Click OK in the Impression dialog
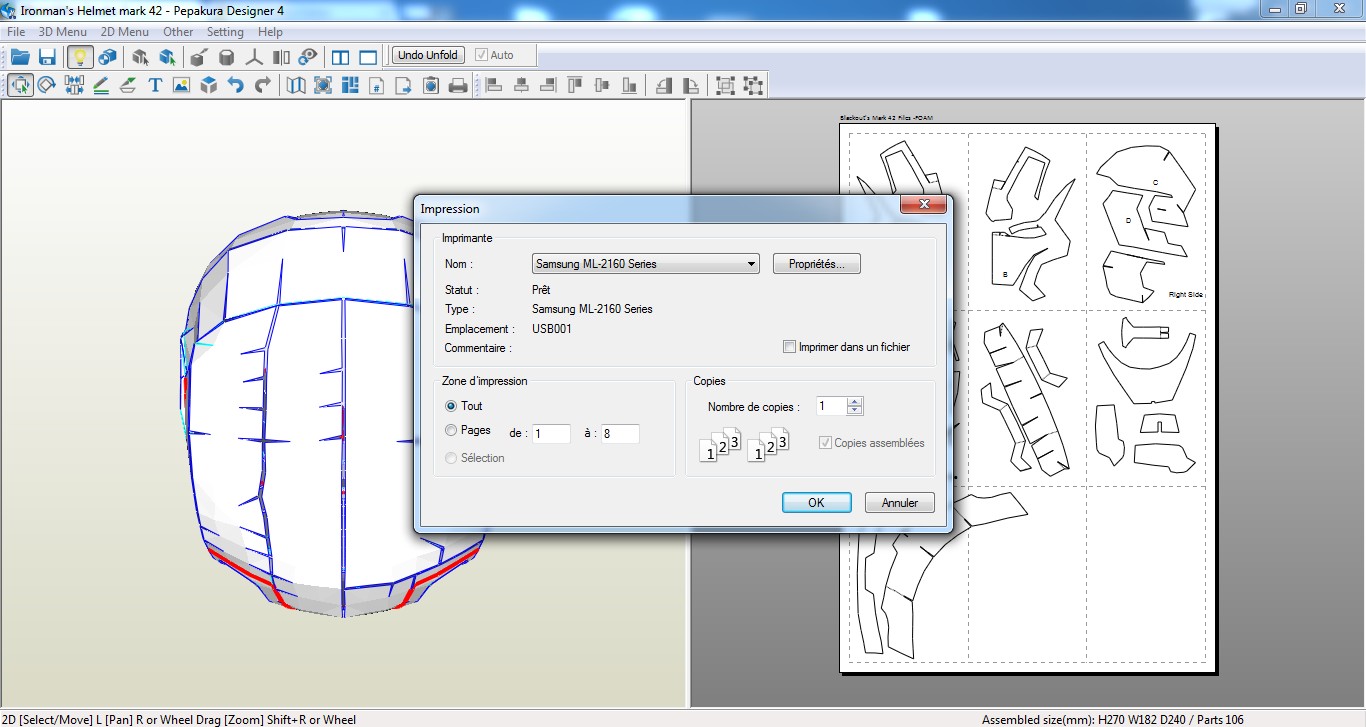The image size is (1366, 727). [x=817, y=503]
